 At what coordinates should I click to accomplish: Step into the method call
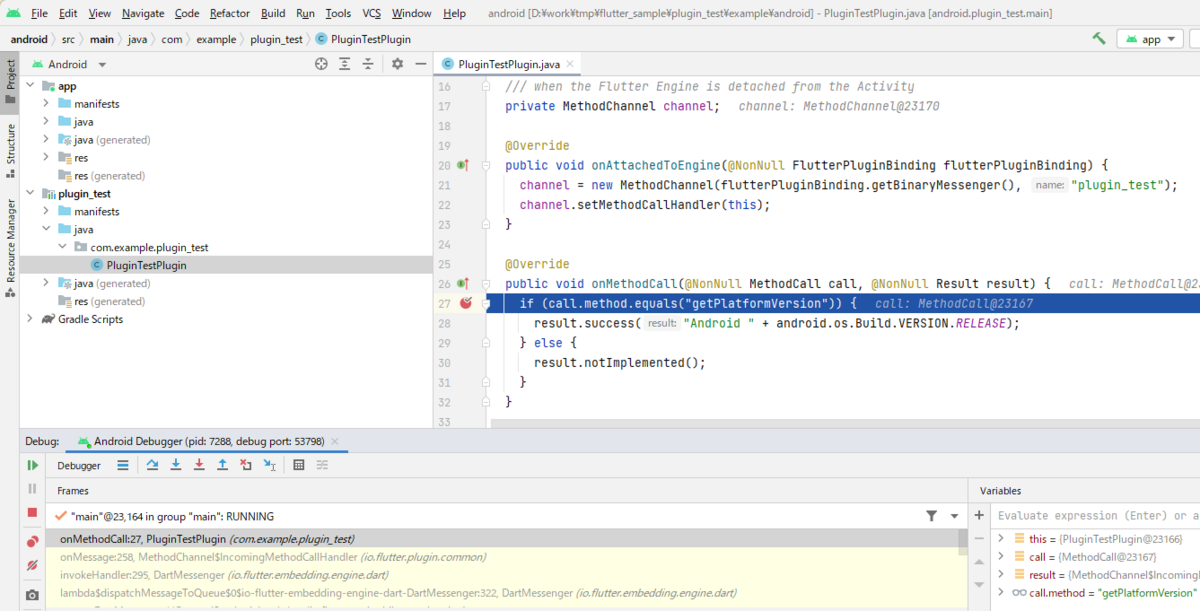(176, 465)
